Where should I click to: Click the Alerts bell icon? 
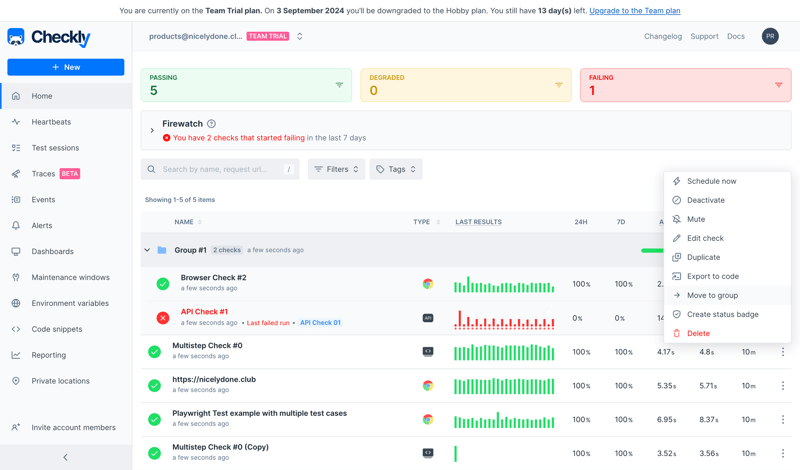(16, 226)
